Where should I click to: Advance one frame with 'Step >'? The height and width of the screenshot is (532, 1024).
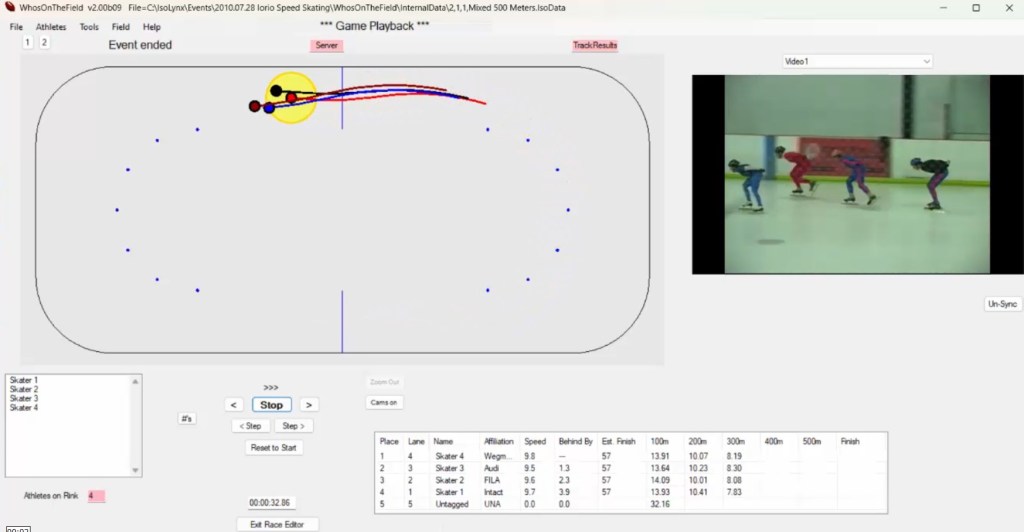click(292, 426)
